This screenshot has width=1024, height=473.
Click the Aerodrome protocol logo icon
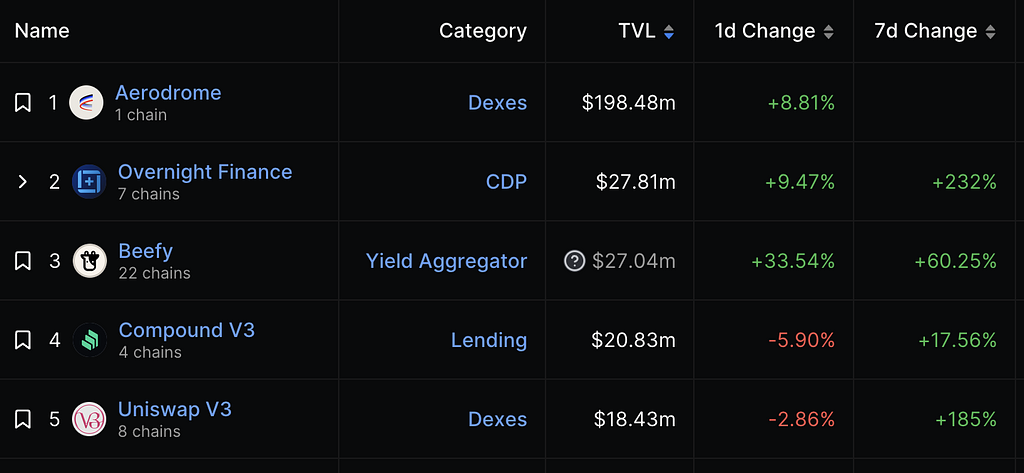86,103
